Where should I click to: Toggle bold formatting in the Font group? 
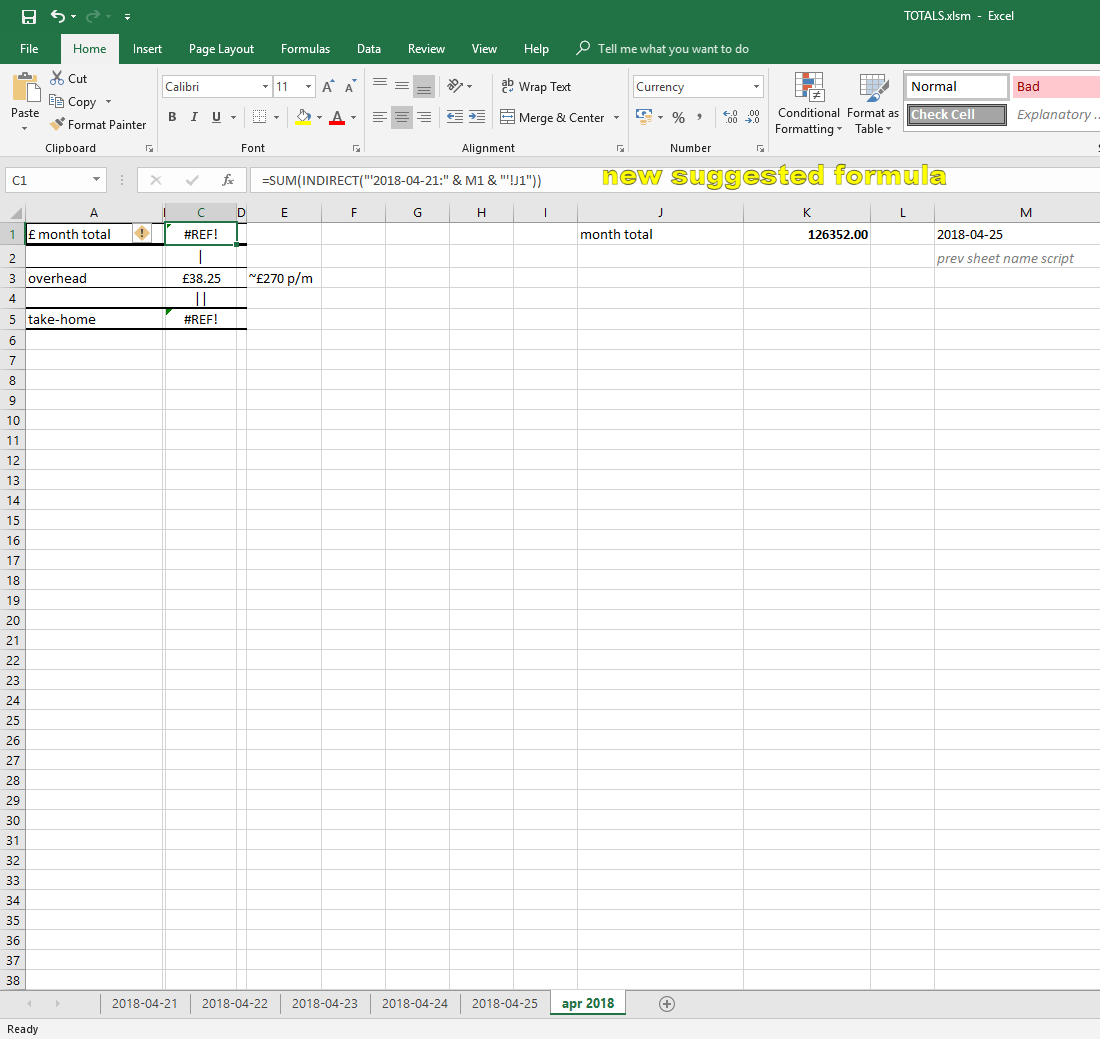click(172, 117)
